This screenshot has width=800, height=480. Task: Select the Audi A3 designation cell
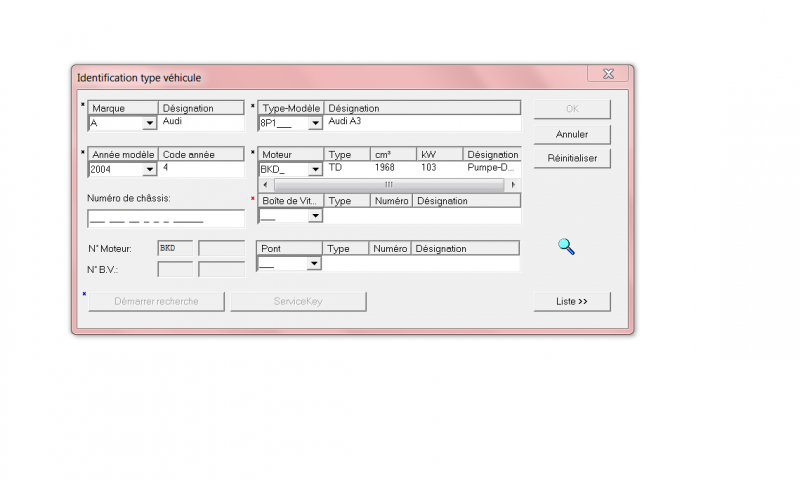tap(422, 122)
